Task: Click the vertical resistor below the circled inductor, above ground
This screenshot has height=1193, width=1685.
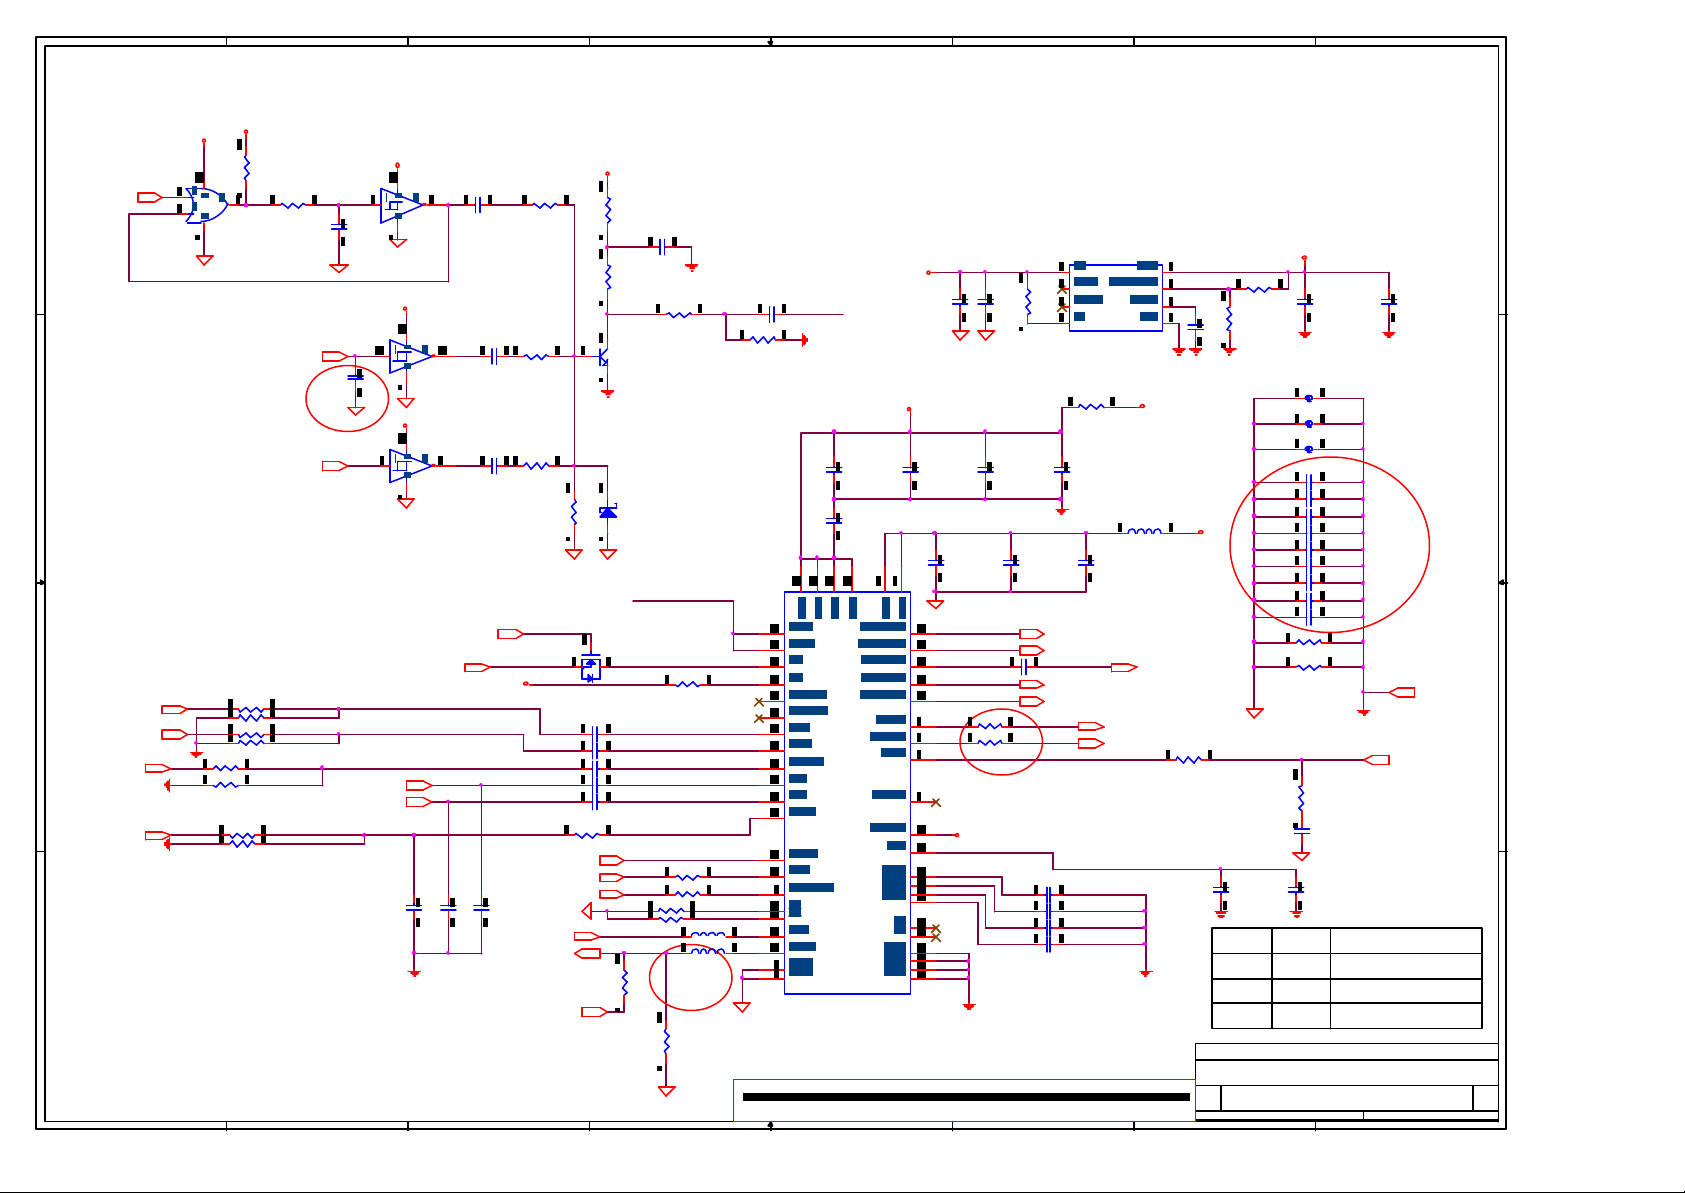Action: pyautogui.click(x=666, y=1042)
